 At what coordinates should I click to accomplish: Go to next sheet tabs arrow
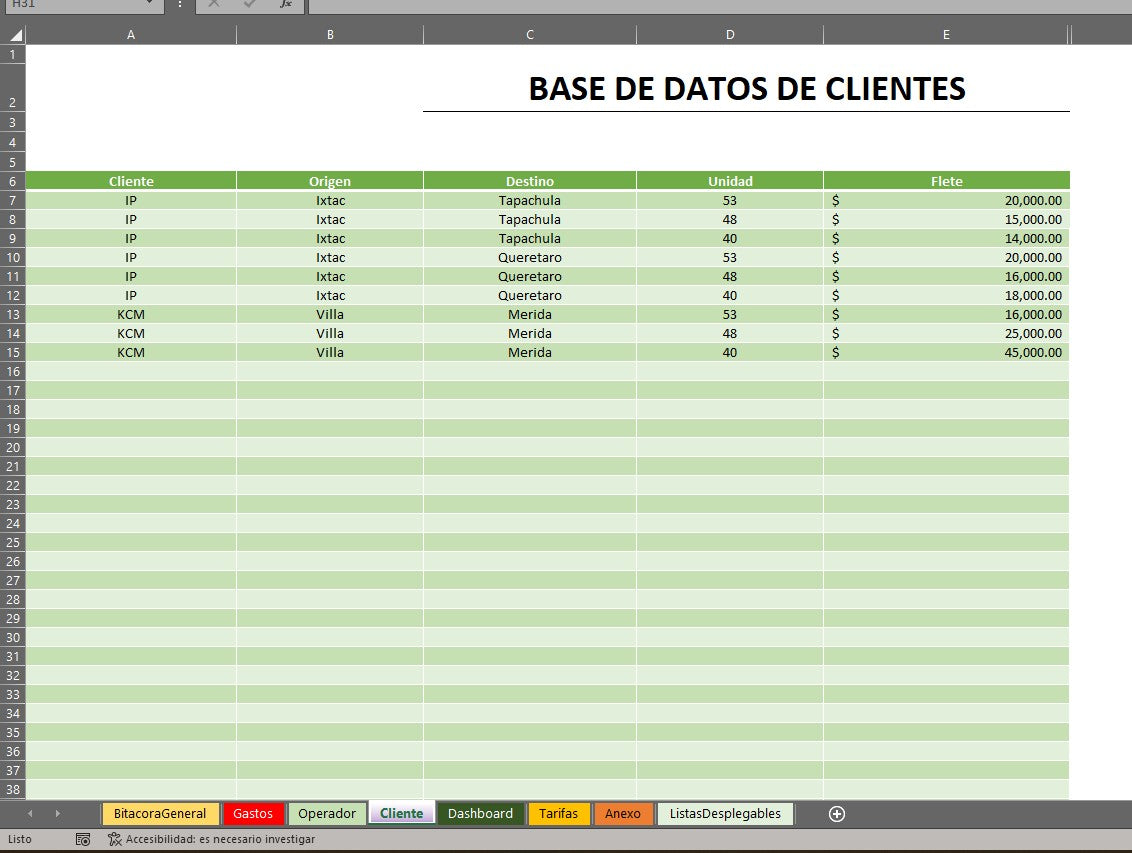click(x=57, y=814)
